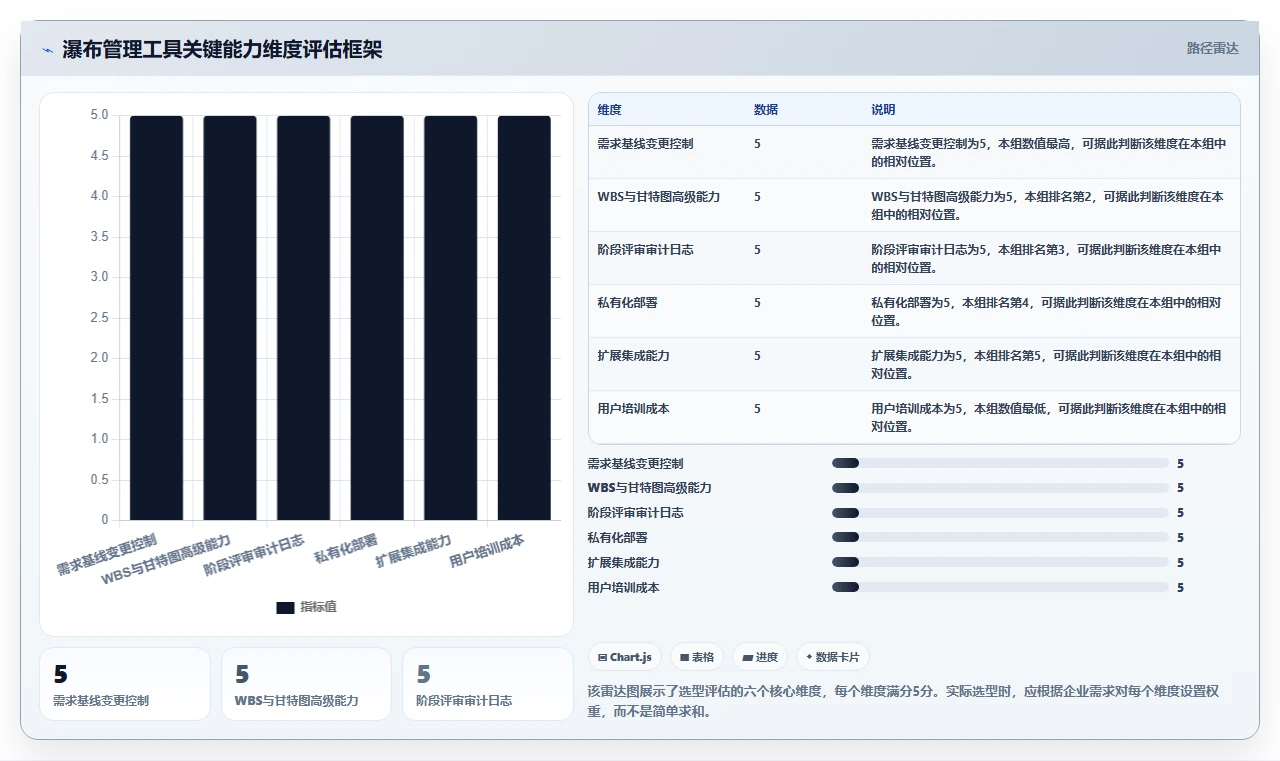The height and width of the screenshot is (761, 1280).
Task: Click the 需求基线变更控制 x-axis label under chart
Action: coord(107,555)
